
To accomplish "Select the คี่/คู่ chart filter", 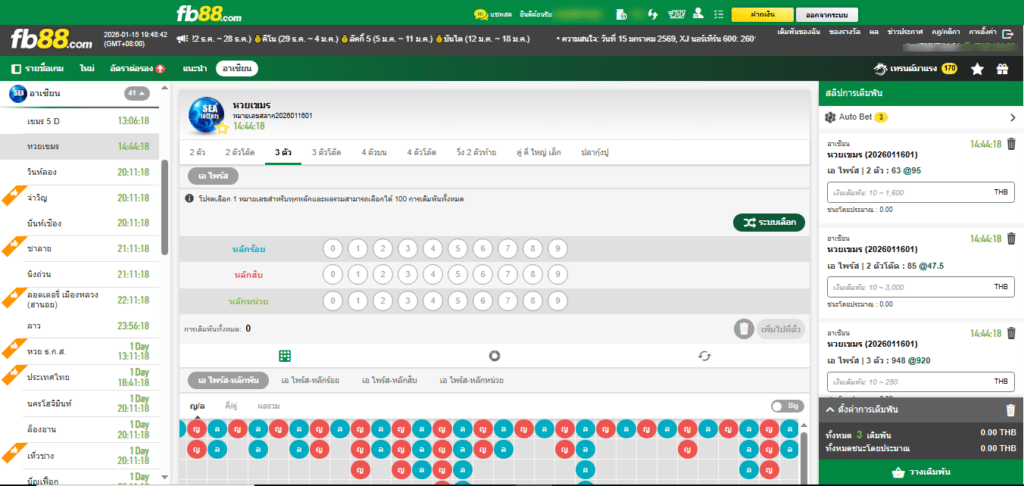I will 231,406.
